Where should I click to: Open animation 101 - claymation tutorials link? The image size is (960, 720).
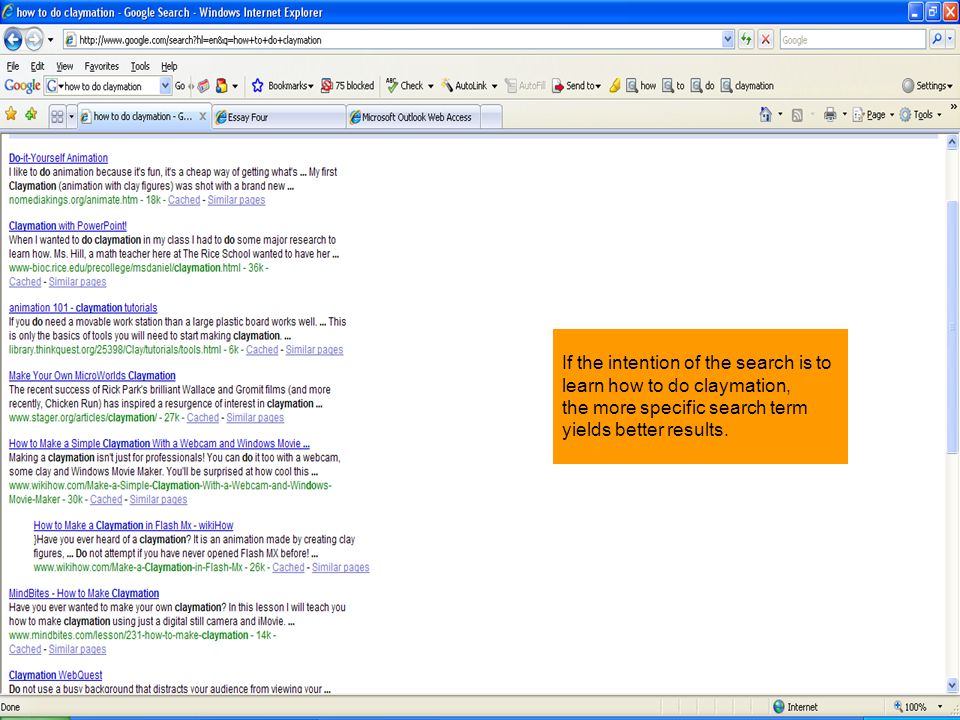pyautogui.click(x=83, y=308)
